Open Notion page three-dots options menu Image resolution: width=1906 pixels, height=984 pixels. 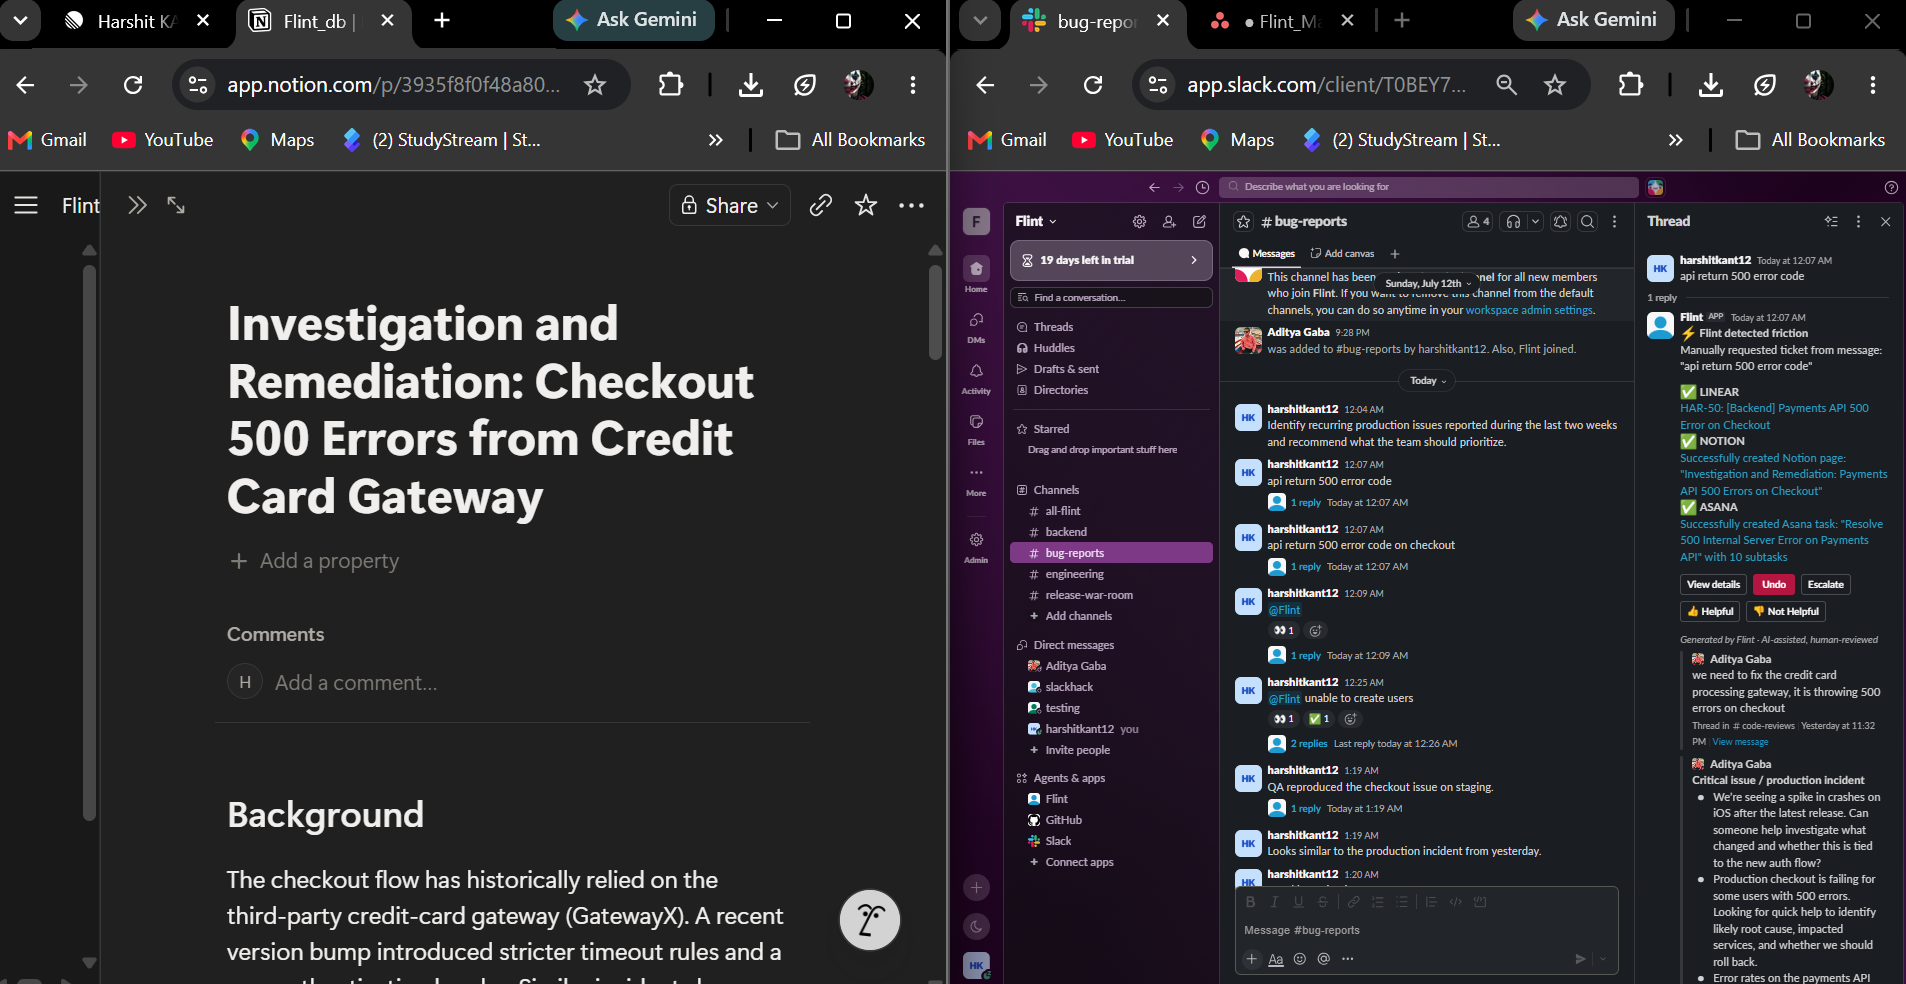tap(911, 205)
